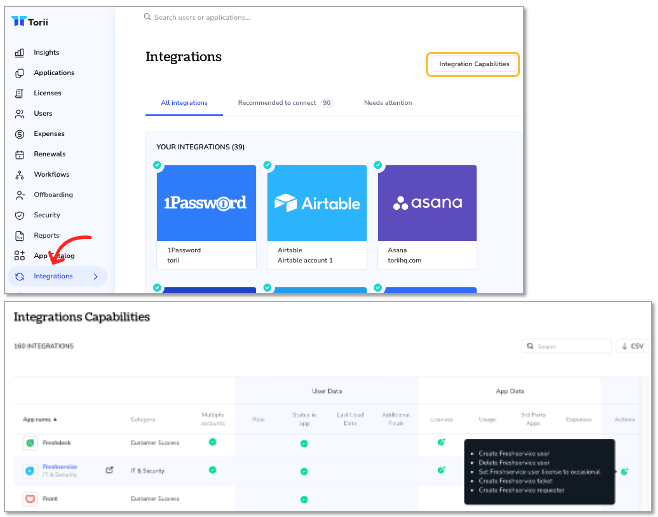658x517 pixels.
Task: Click the 90 count badge on Recommended tab
Action: tap(326, 103)
